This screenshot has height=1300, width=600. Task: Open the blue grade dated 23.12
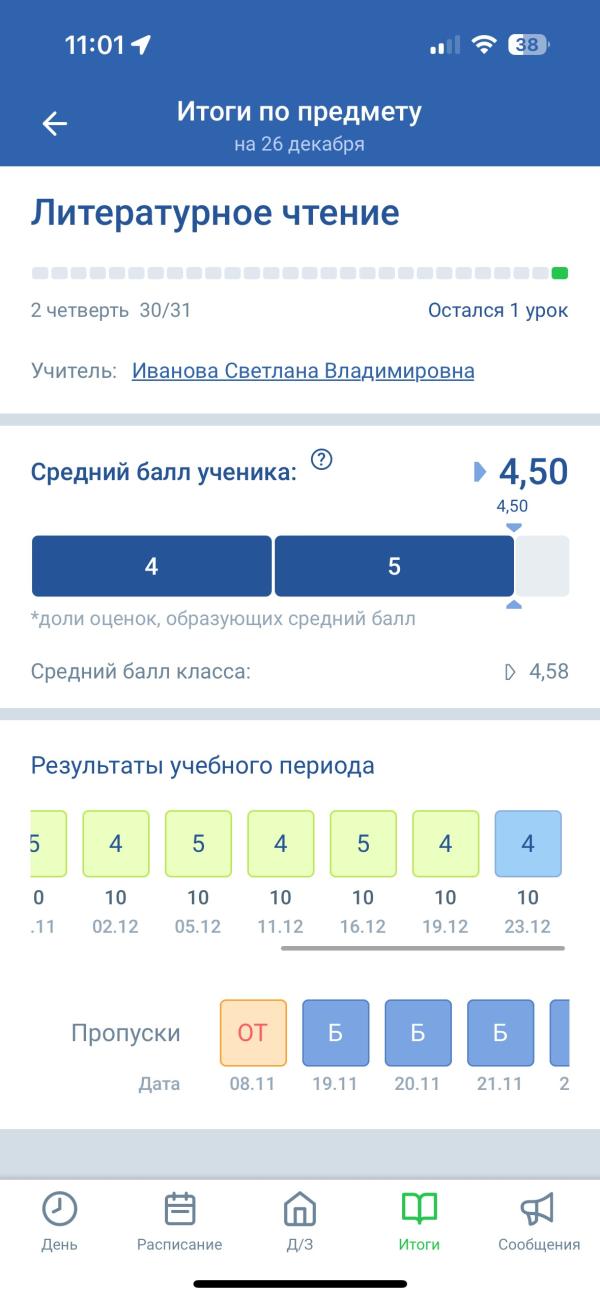point(528,844)
